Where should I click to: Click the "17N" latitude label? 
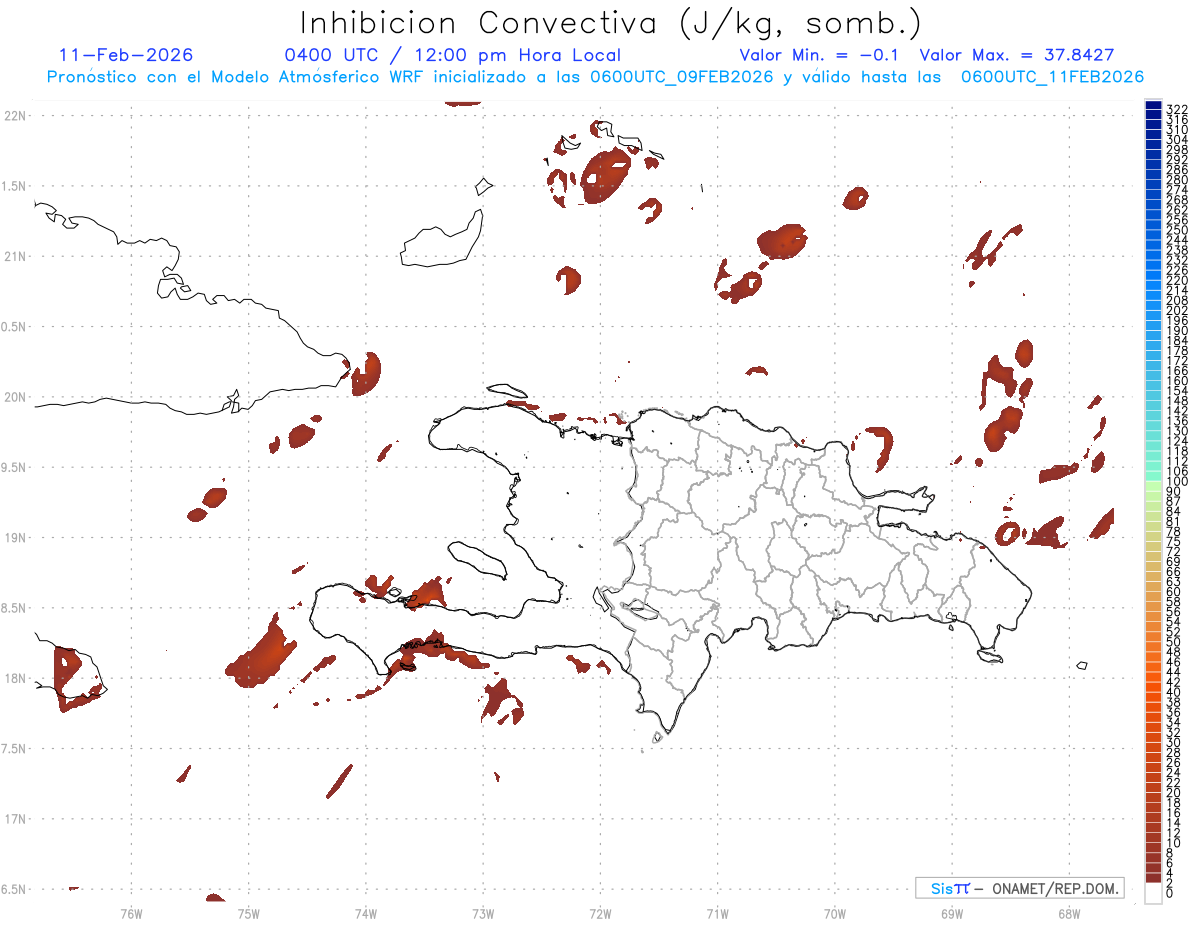click(x=15, y=819)
